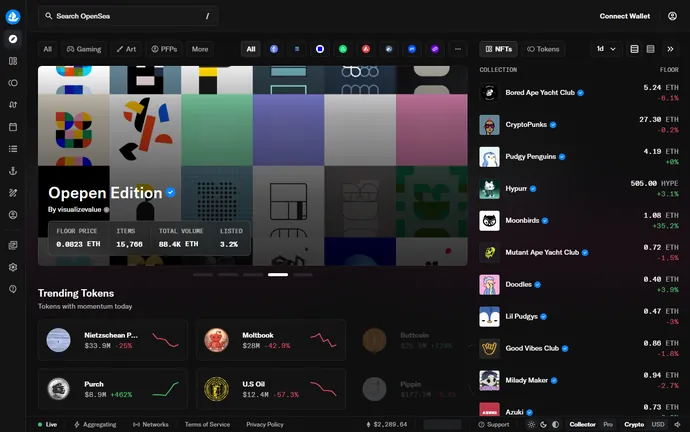The image size is (690, 432).
Task: Expand the More categories dropdown
Action: point(200,49)
